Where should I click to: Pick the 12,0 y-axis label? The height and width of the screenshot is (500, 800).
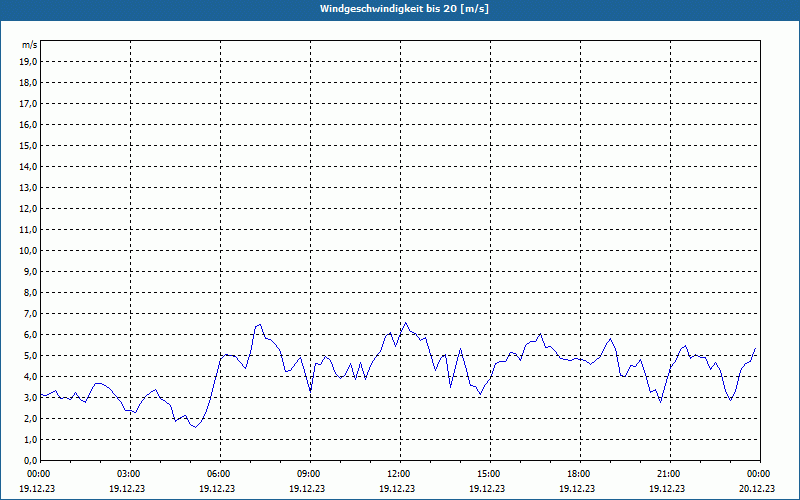tap(28, 209)
